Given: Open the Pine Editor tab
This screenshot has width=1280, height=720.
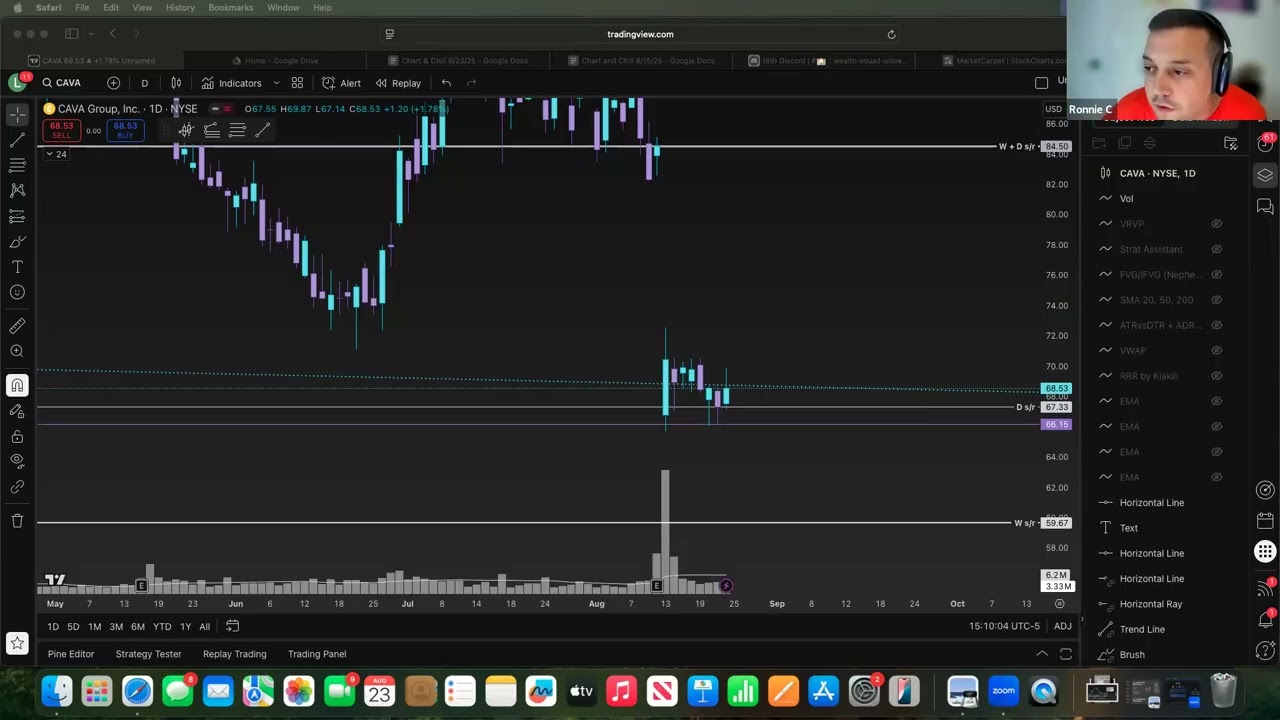Looking at the screenshot, I should [x=71, y=654].
